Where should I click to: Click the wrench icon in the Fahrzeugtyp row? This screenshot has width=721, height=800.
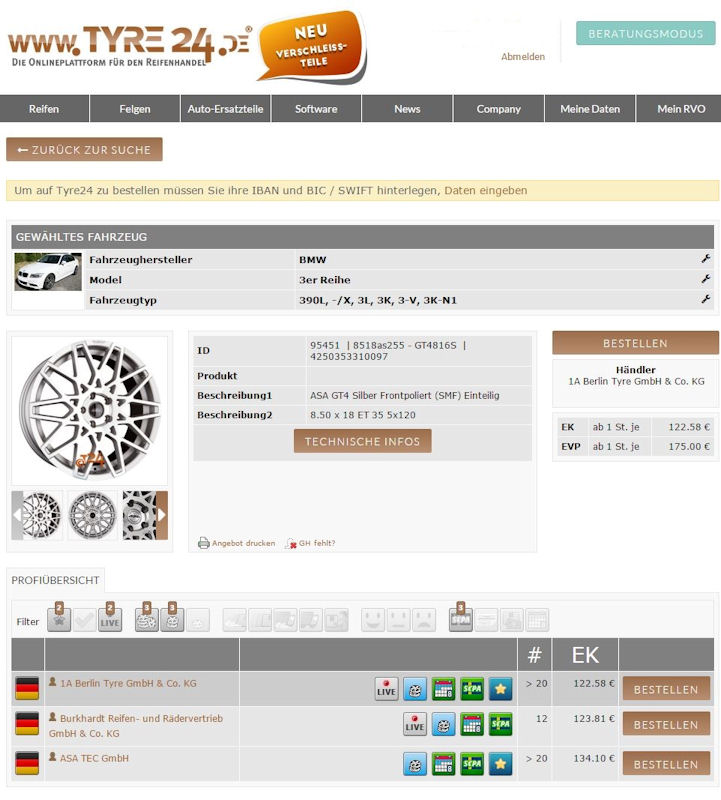706,299
